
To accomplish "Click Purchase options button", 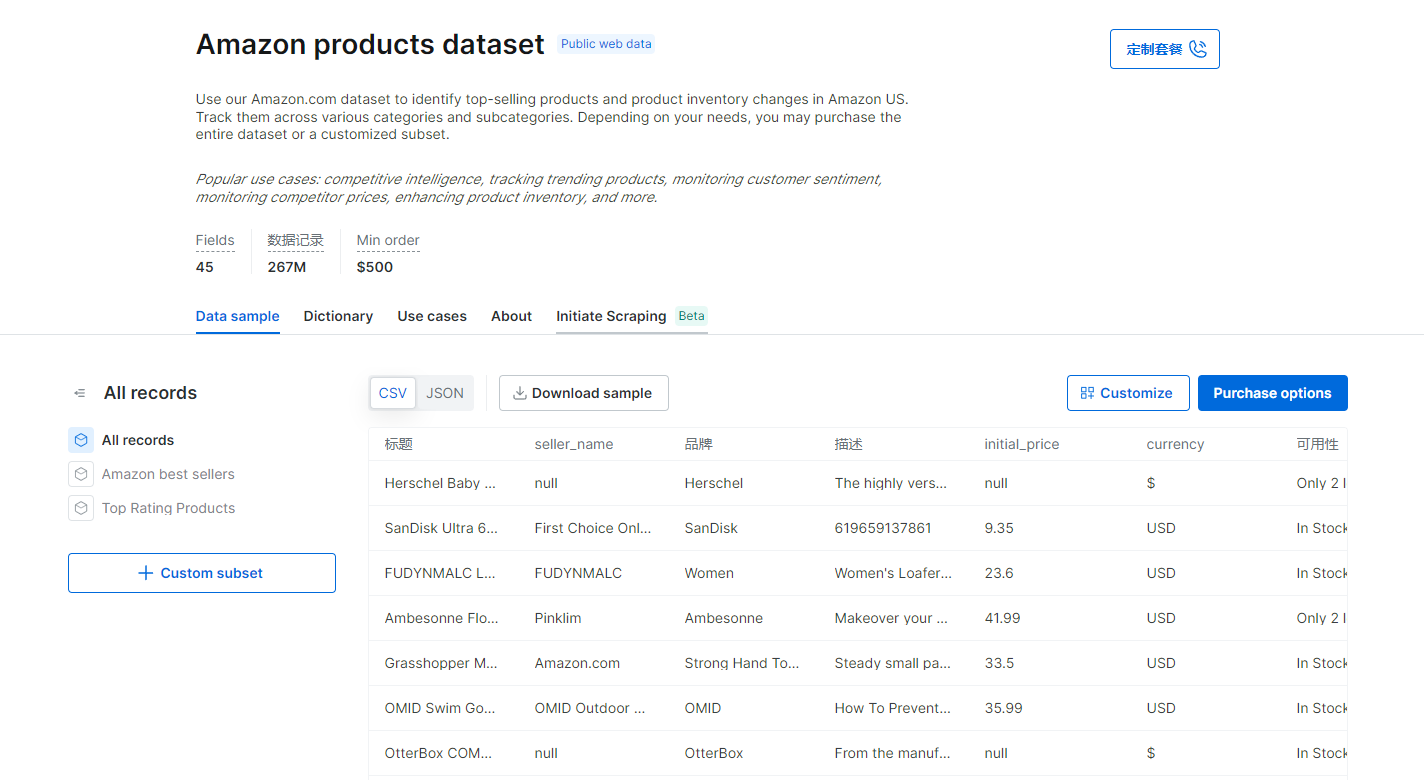I will click(x=1273, y=393).
